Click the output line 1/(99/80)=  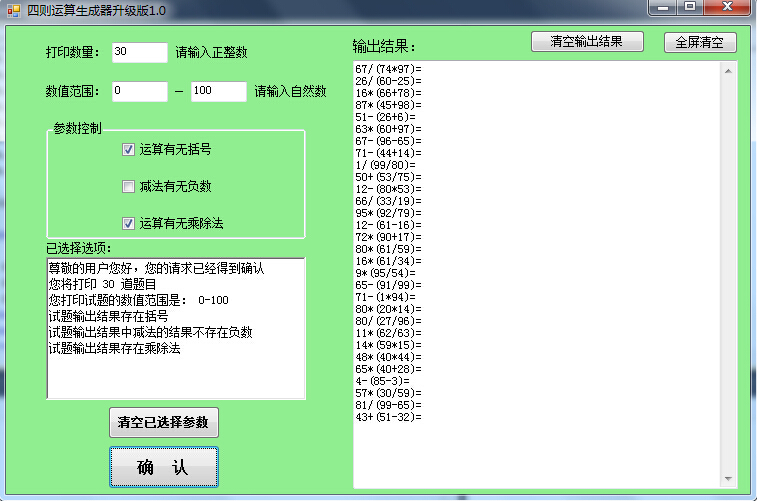(385, 165)
